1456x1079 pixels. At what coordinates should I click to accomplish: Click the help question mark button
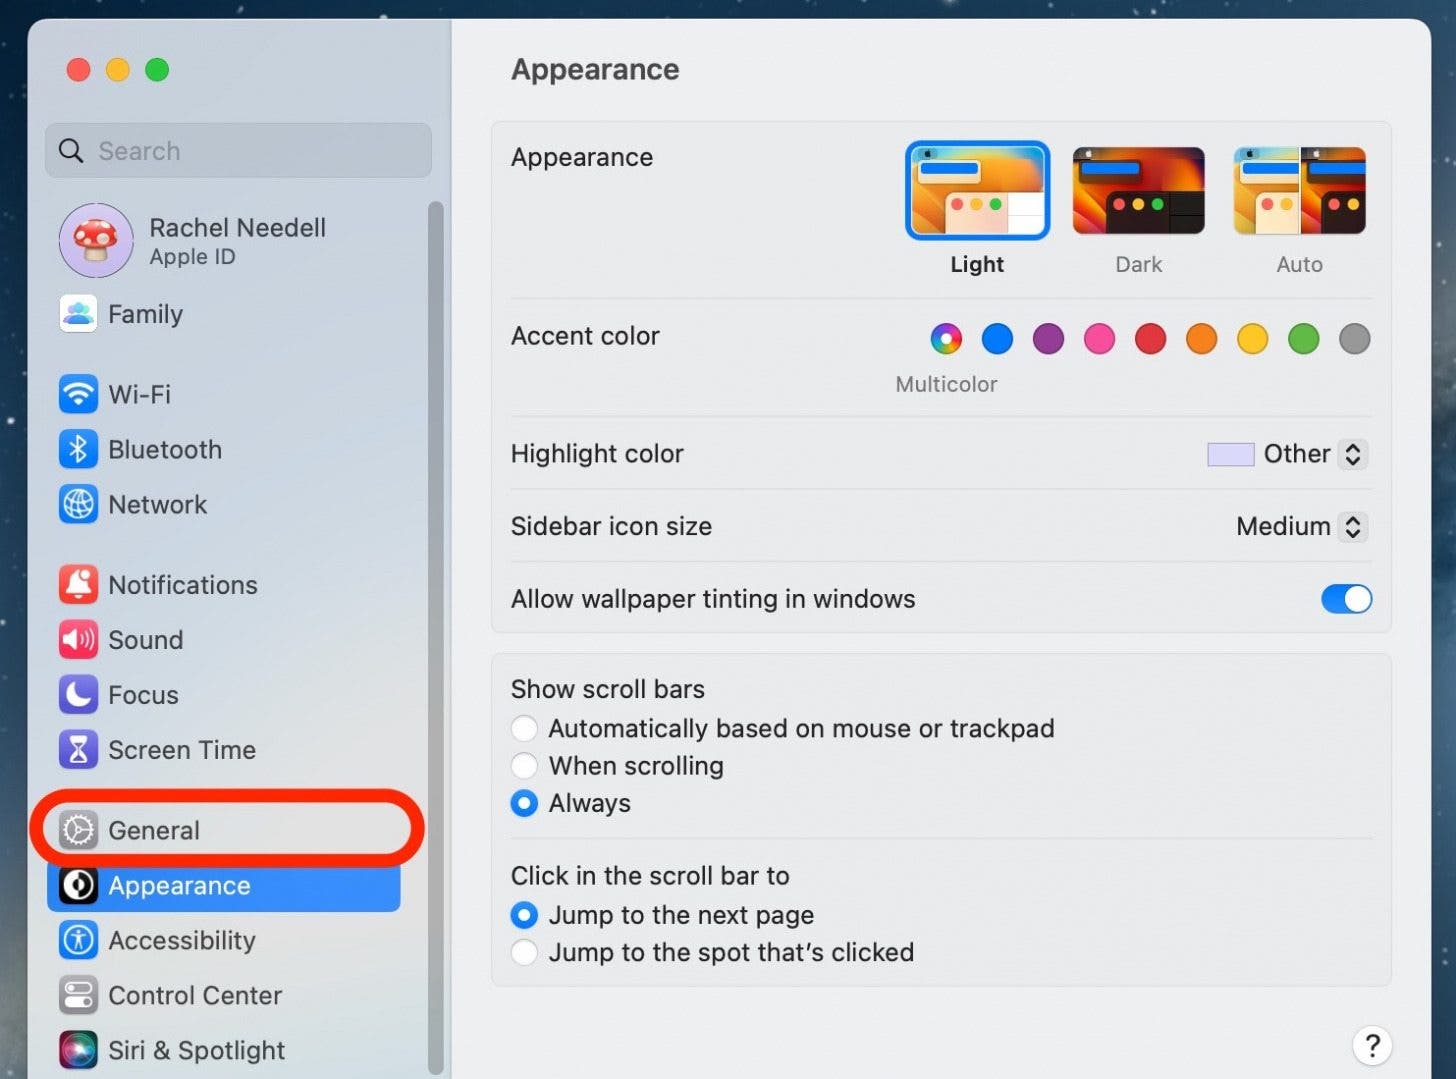tap(1372, 1046)
